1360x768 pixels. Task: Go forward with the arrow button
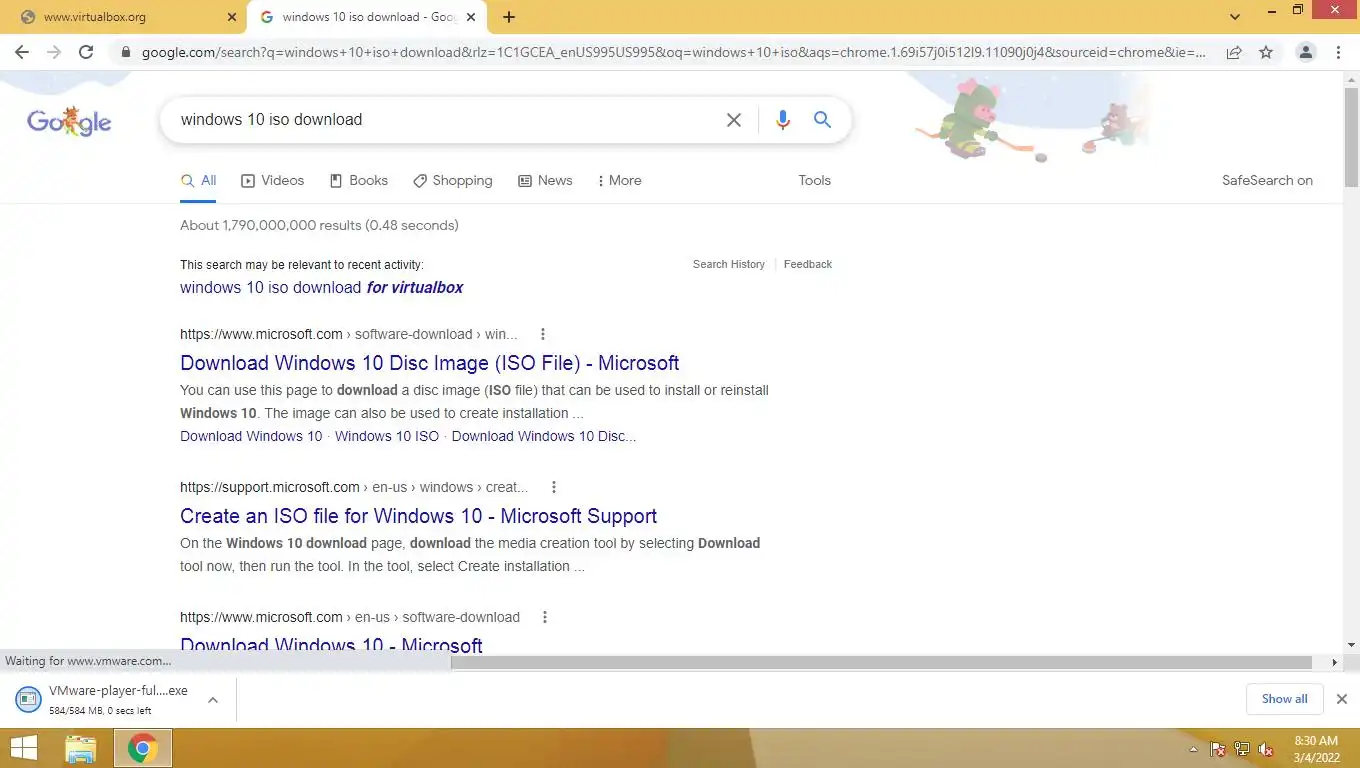54,52
